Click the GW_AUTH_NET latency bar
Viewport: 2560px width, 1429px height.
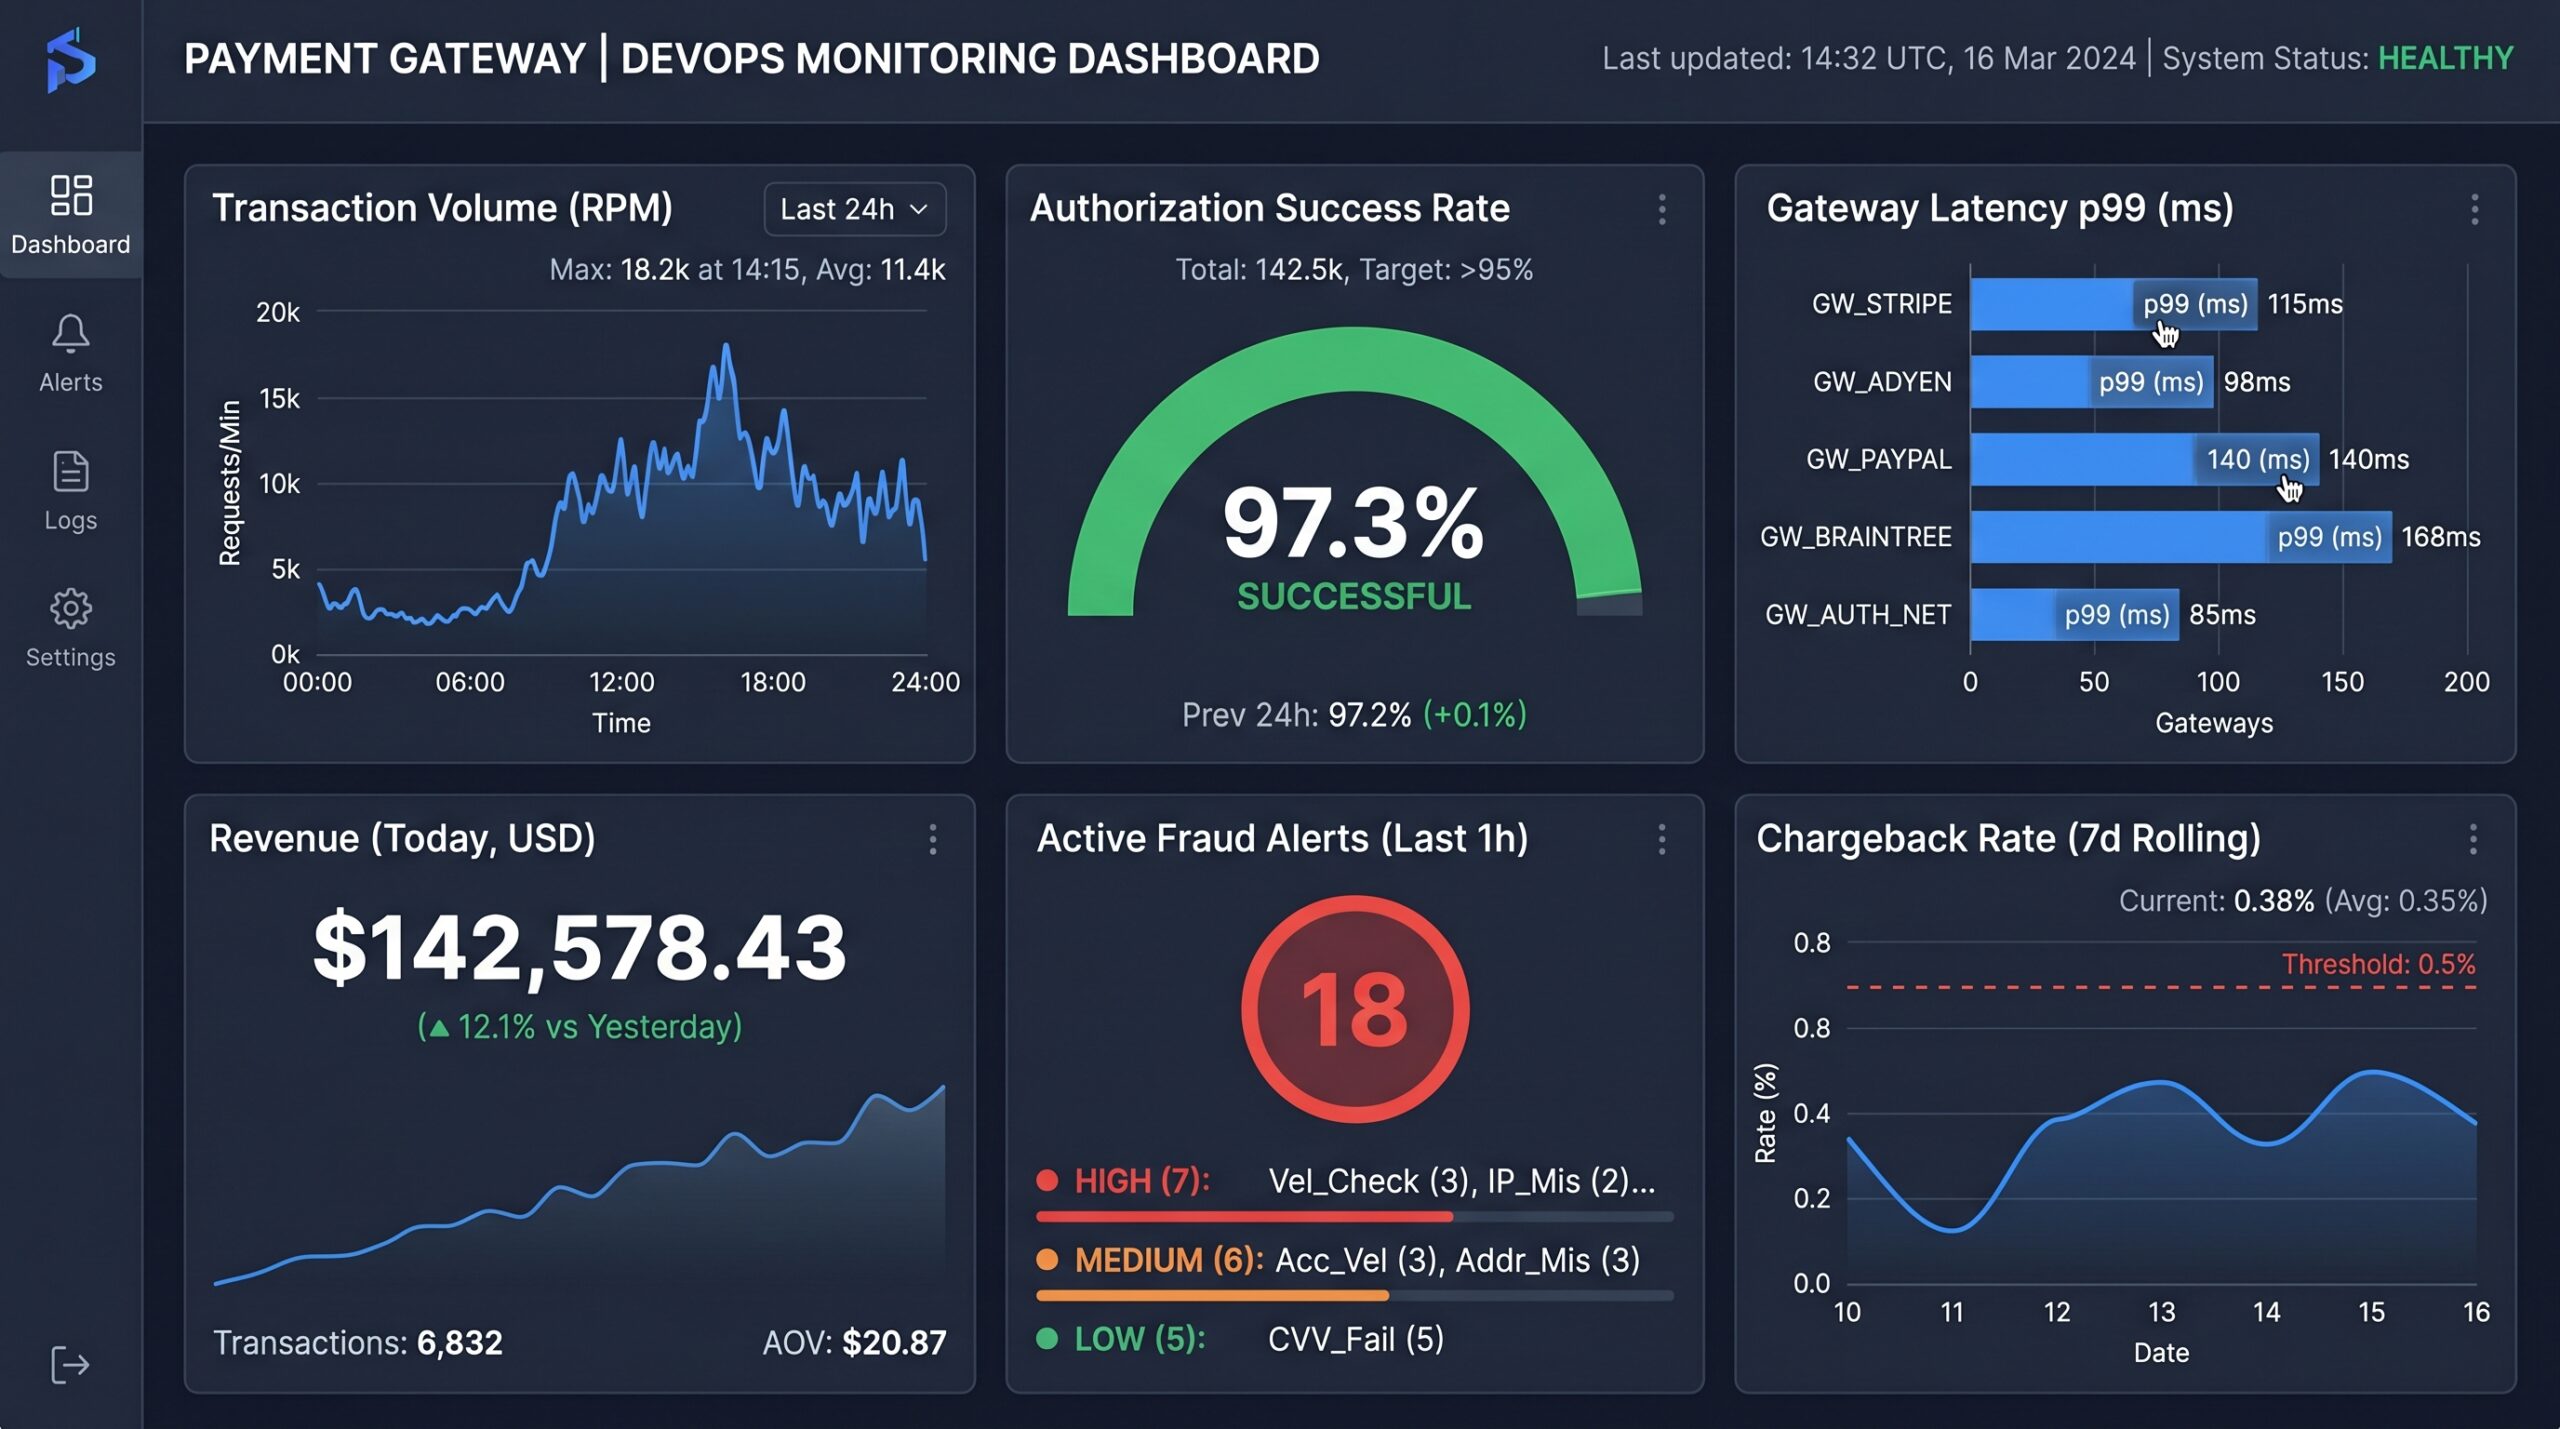2074,614
